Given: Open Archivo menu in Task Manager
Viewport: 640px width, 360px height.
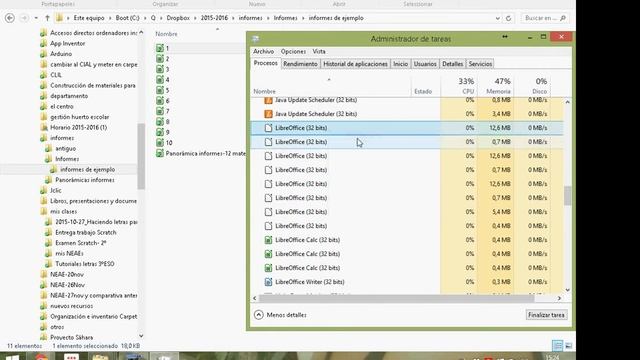Looking at the screenshot, I should pyautogui.click(x=263, y=51).
